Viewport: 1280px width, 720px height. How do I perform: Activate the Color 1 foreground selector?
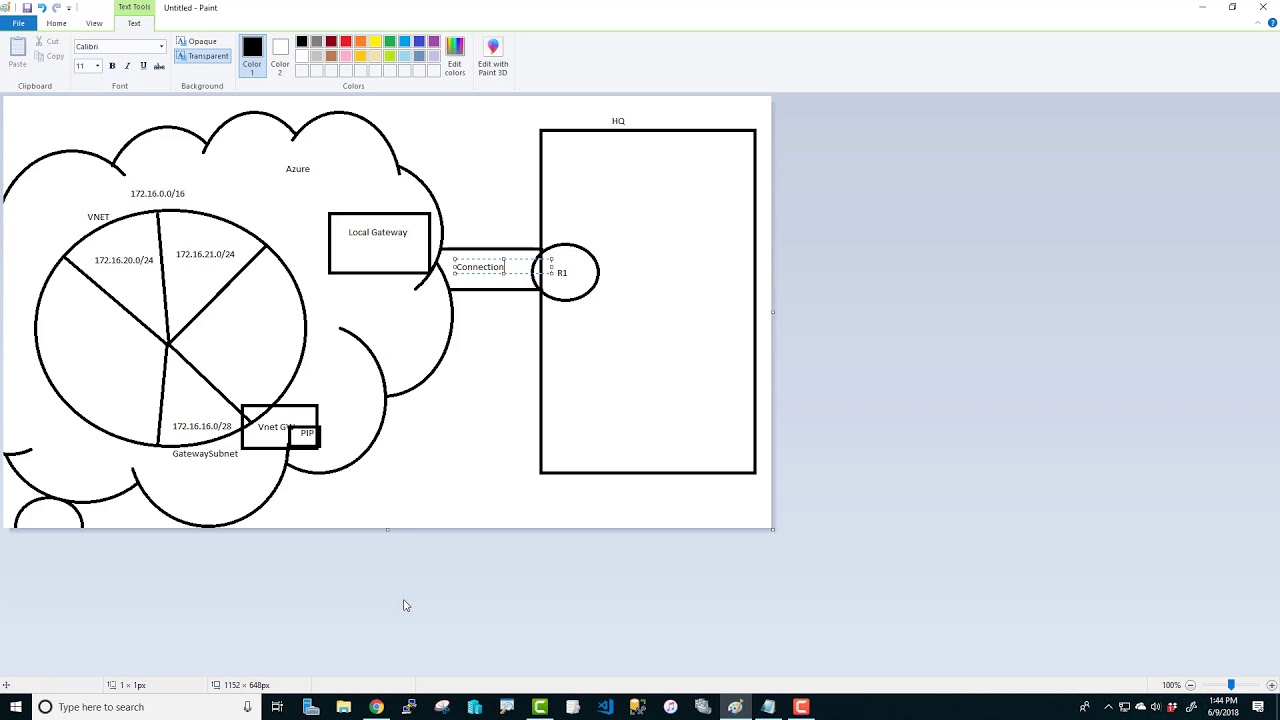pyautogui.click(x=252, y=55)
